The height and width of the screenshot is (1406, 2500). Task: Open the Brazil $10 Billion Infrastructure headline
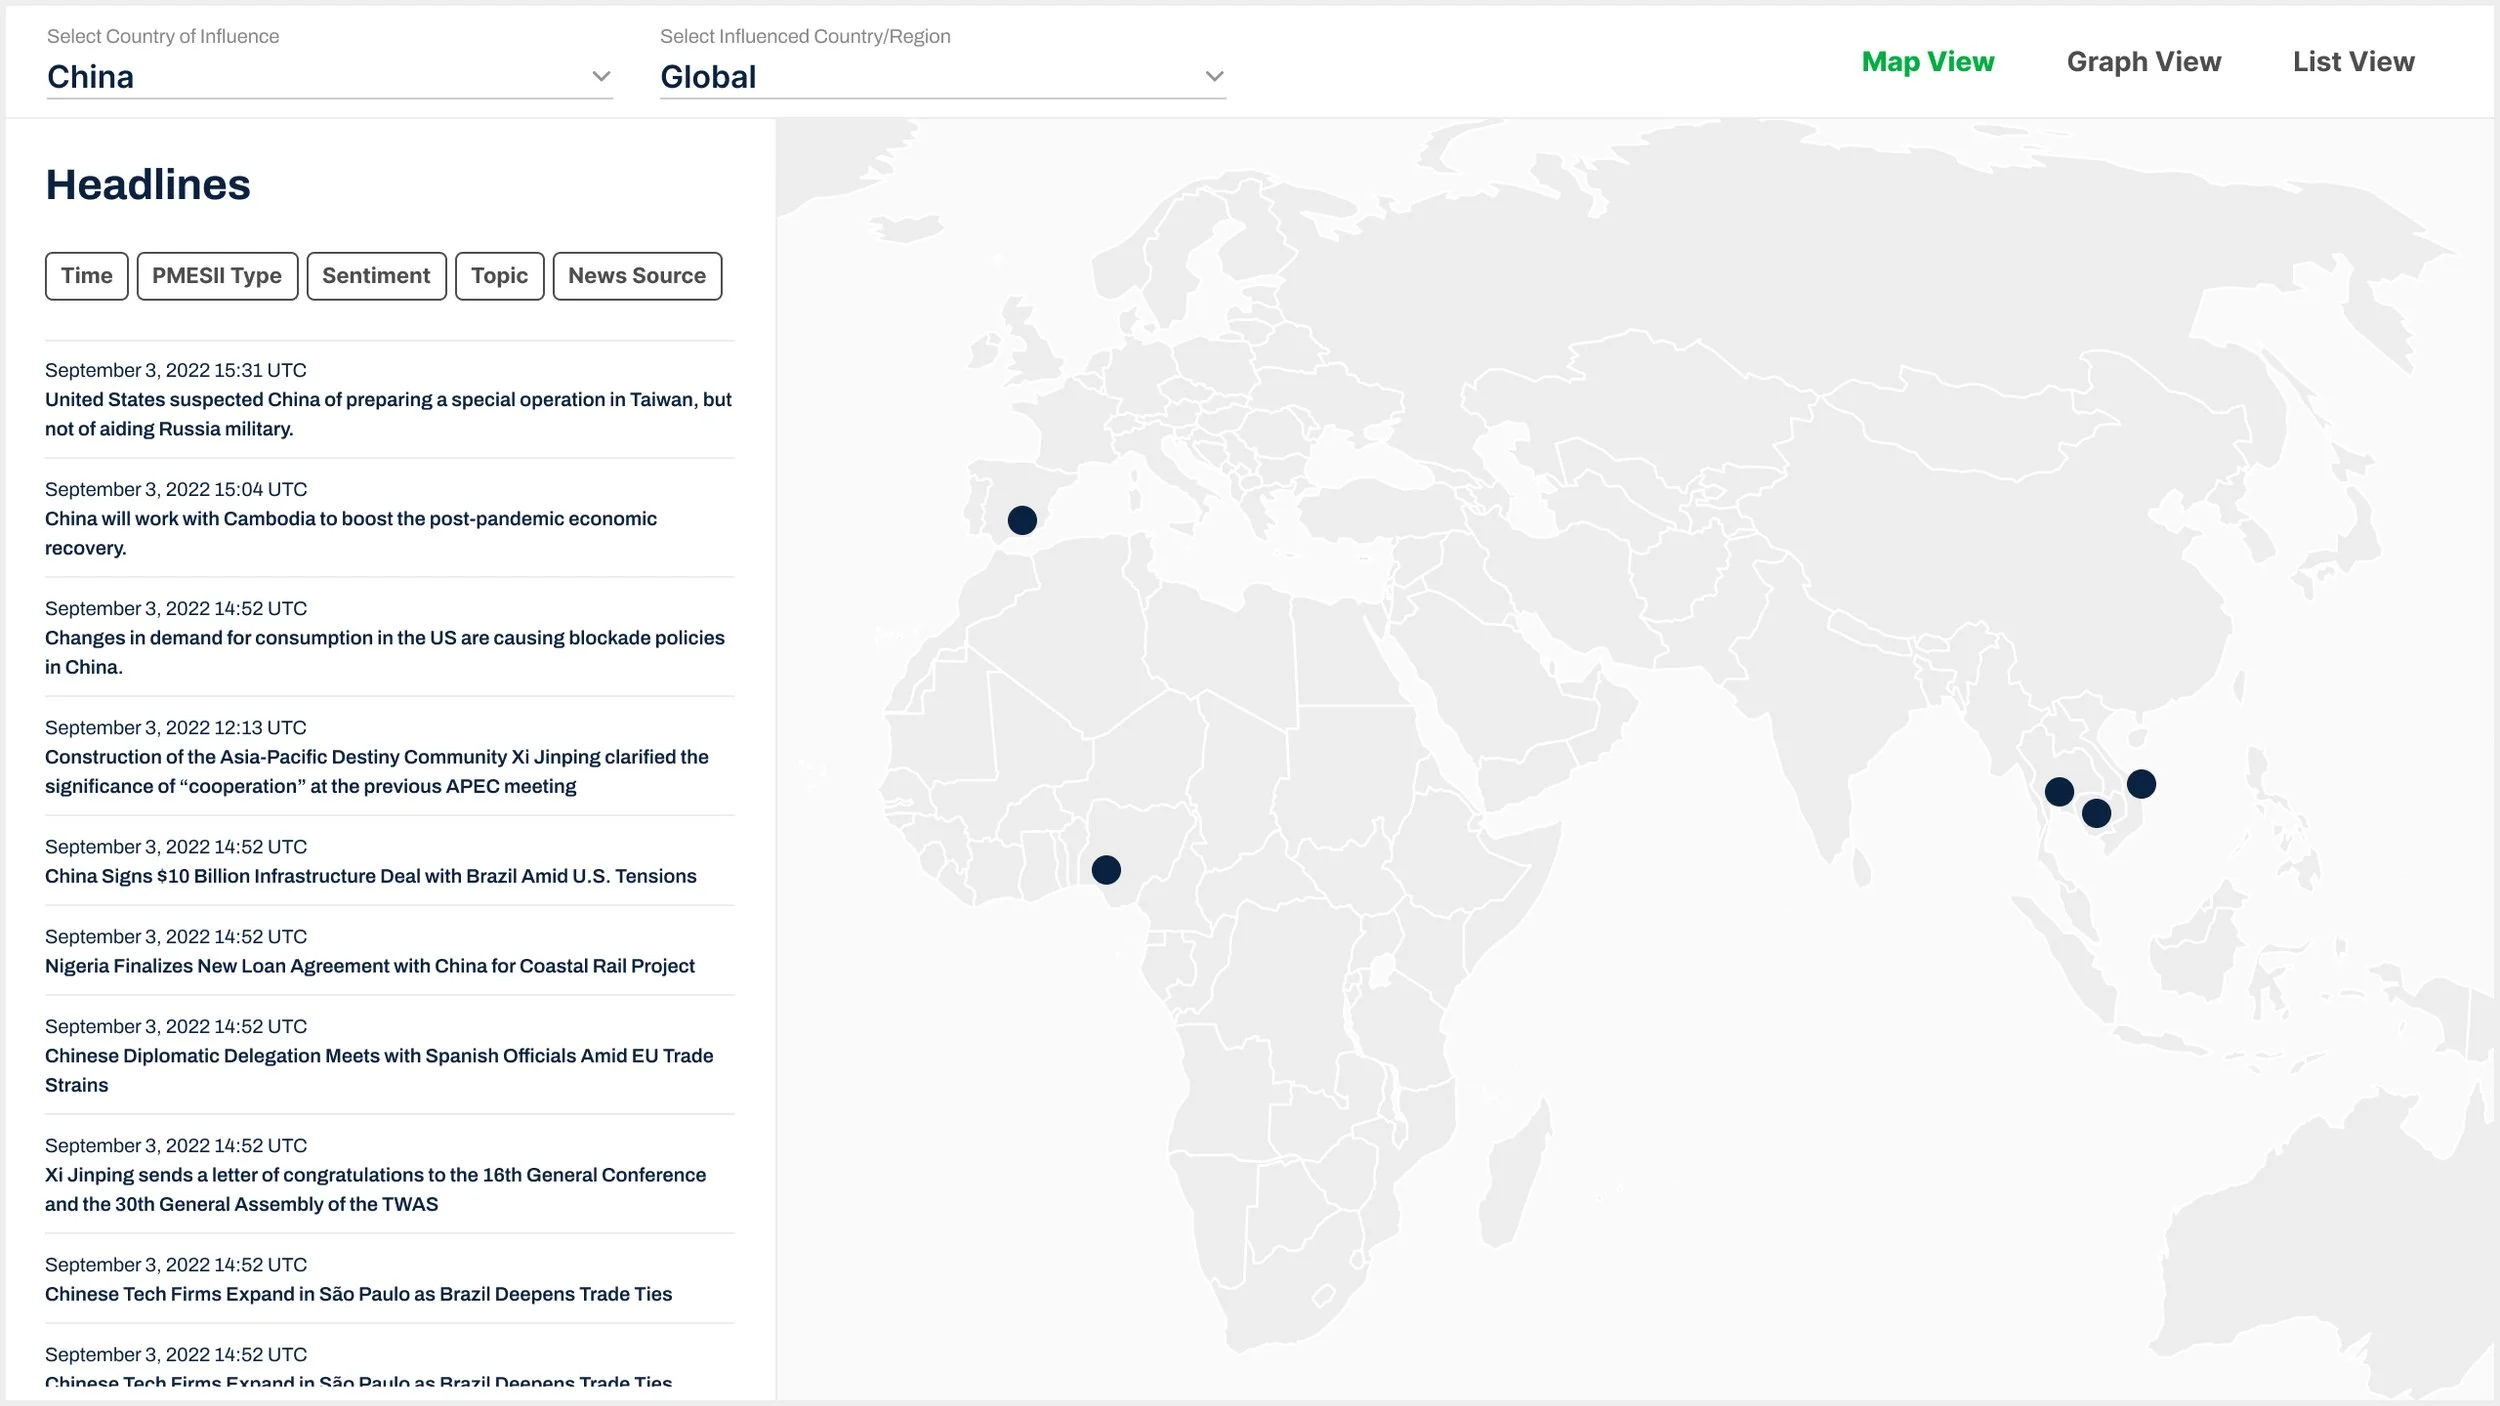370,876
